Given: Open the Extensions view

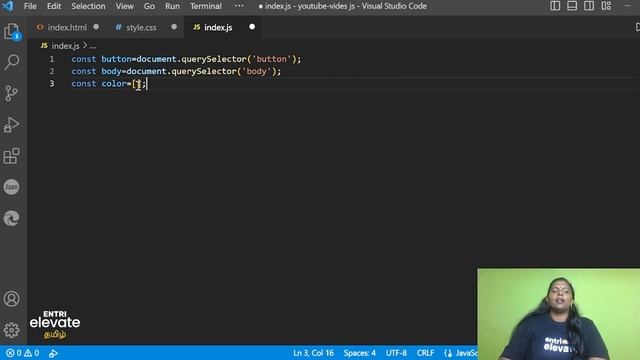Looking at the screenshot, I should pos(11,156).
